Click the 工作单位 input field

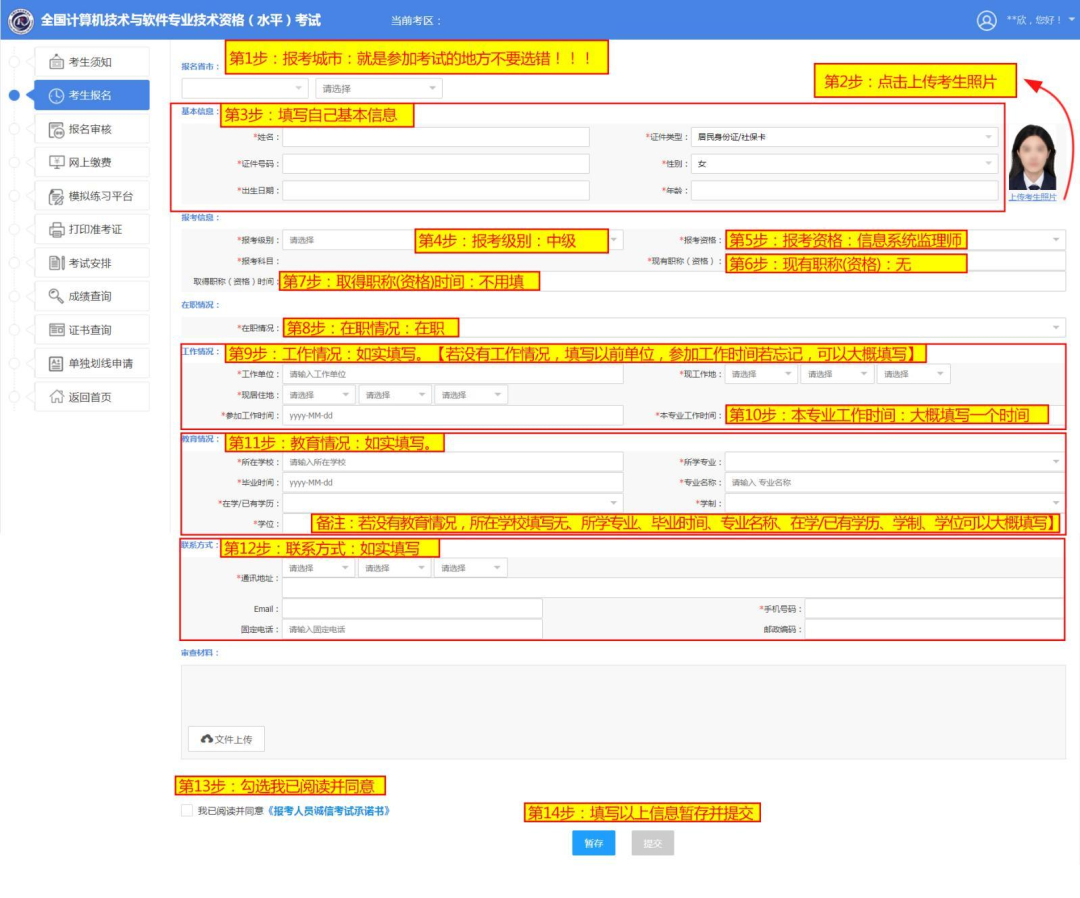(453, 374)
